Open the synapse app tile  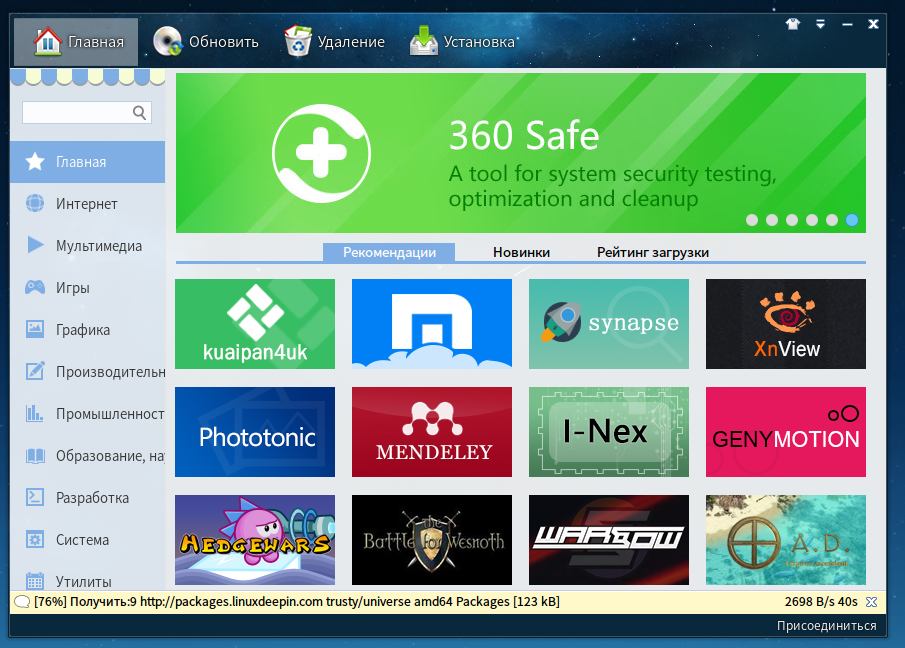coord(609,324)
